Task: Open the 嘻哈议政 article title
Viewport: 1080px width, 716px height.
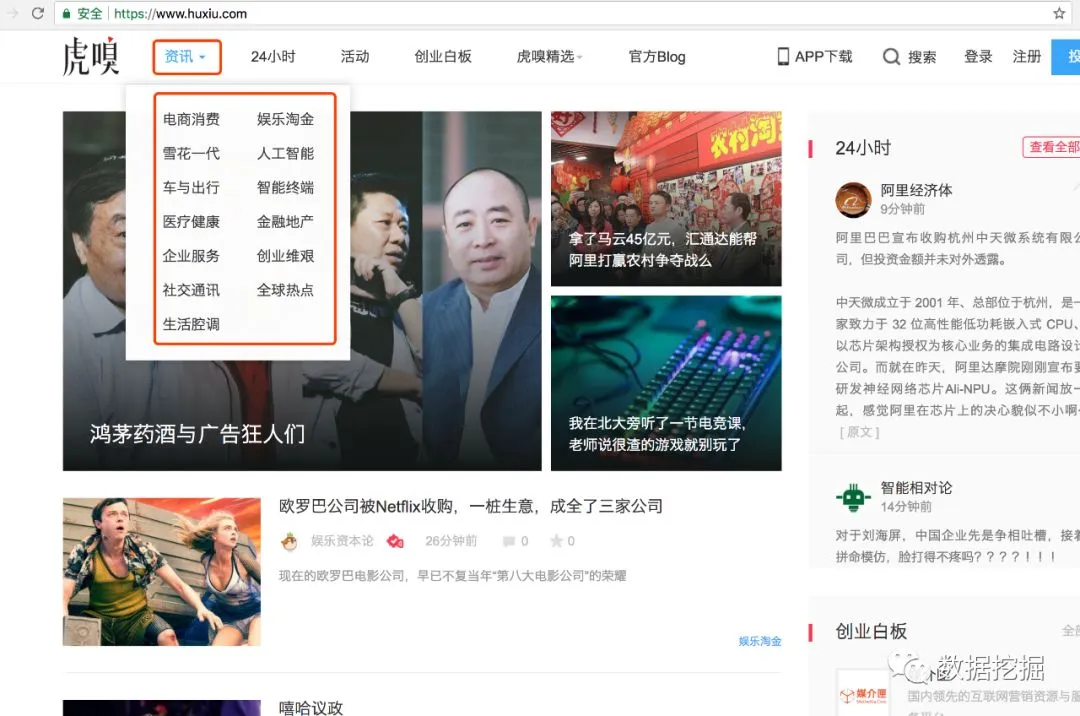Action: [x=311, y=707]
